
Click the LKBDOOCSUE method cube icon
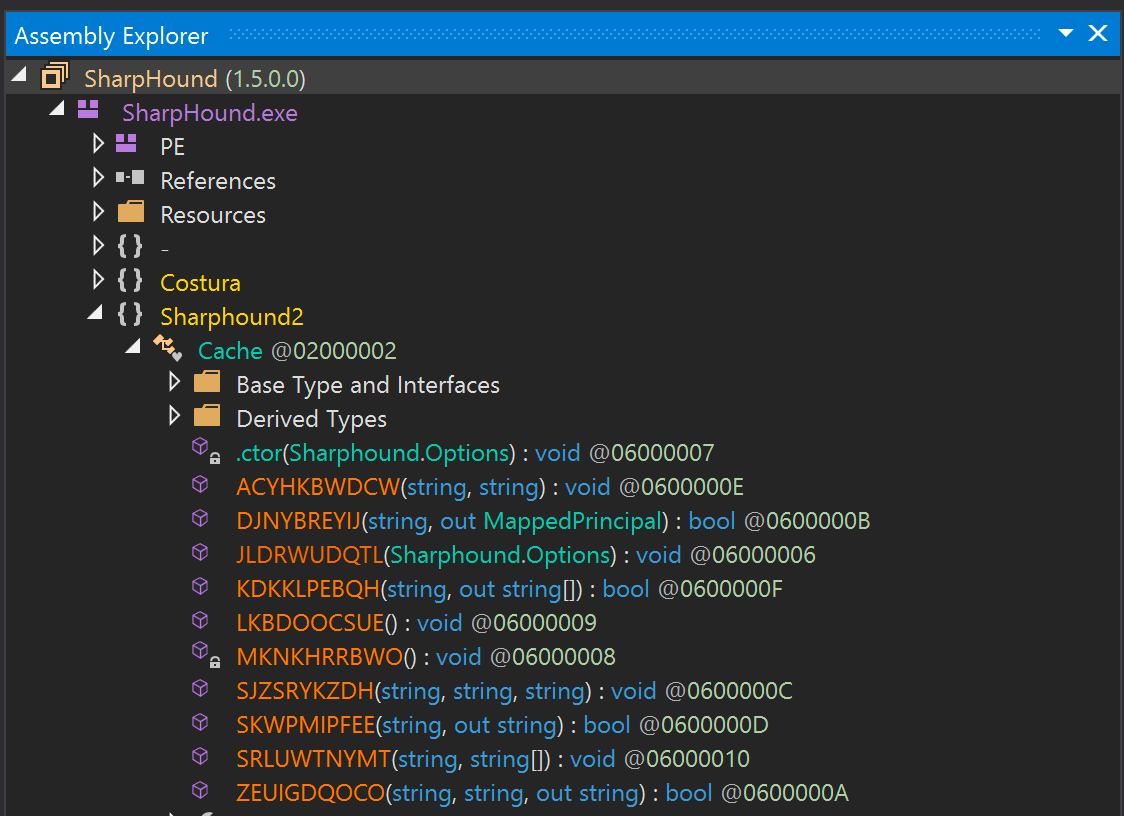click(x=200, y=620)
